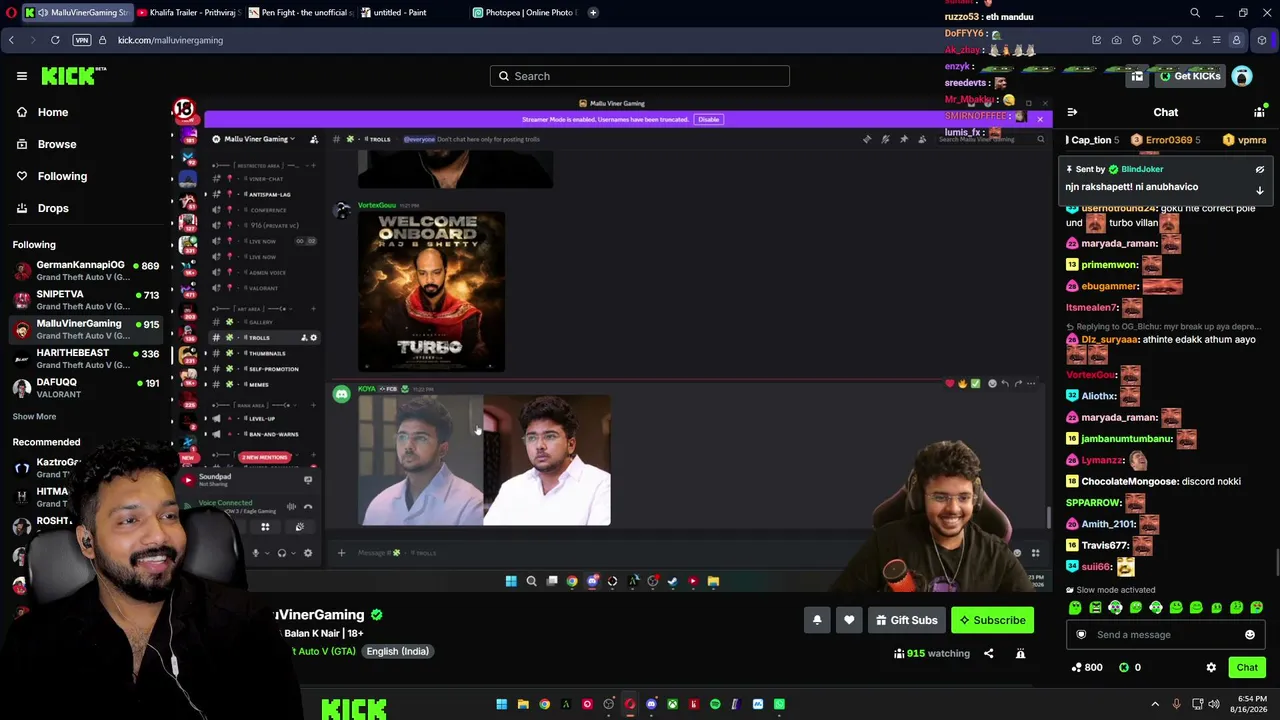
Task: Click the Gift Subs button
Action: pos(907,620)
